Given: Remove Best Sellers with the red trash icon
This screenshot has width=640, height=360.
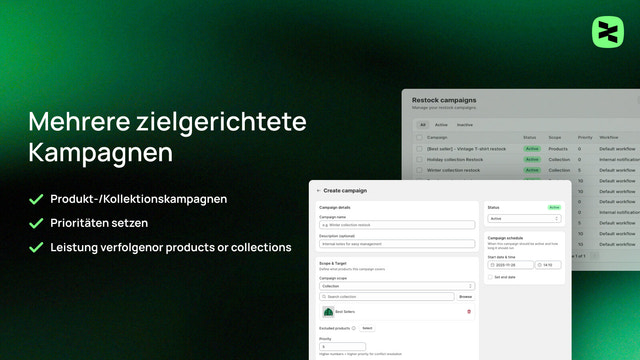Looking at the screenshot, I should click(469, 311).
